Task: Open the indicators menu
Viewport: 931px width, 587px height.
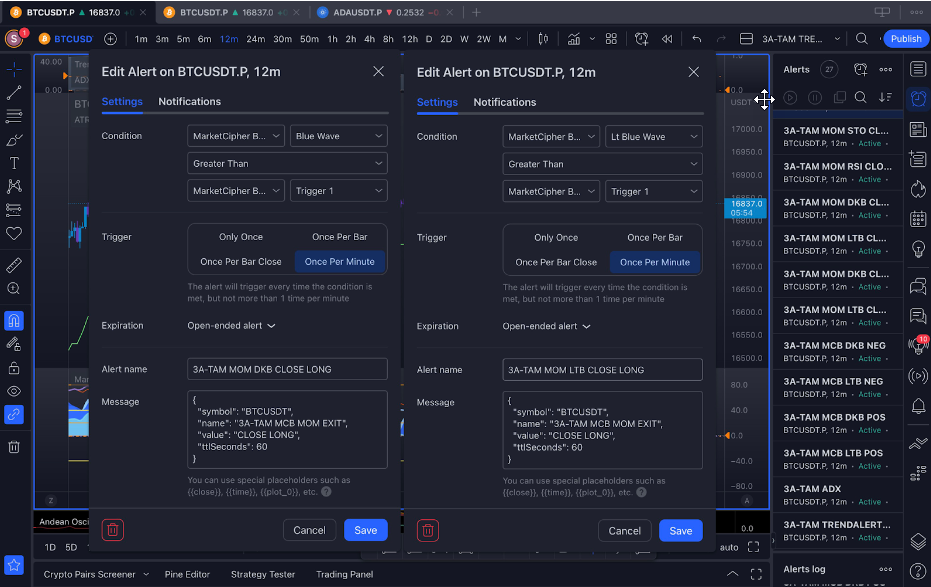Action: tap(574, 39)
